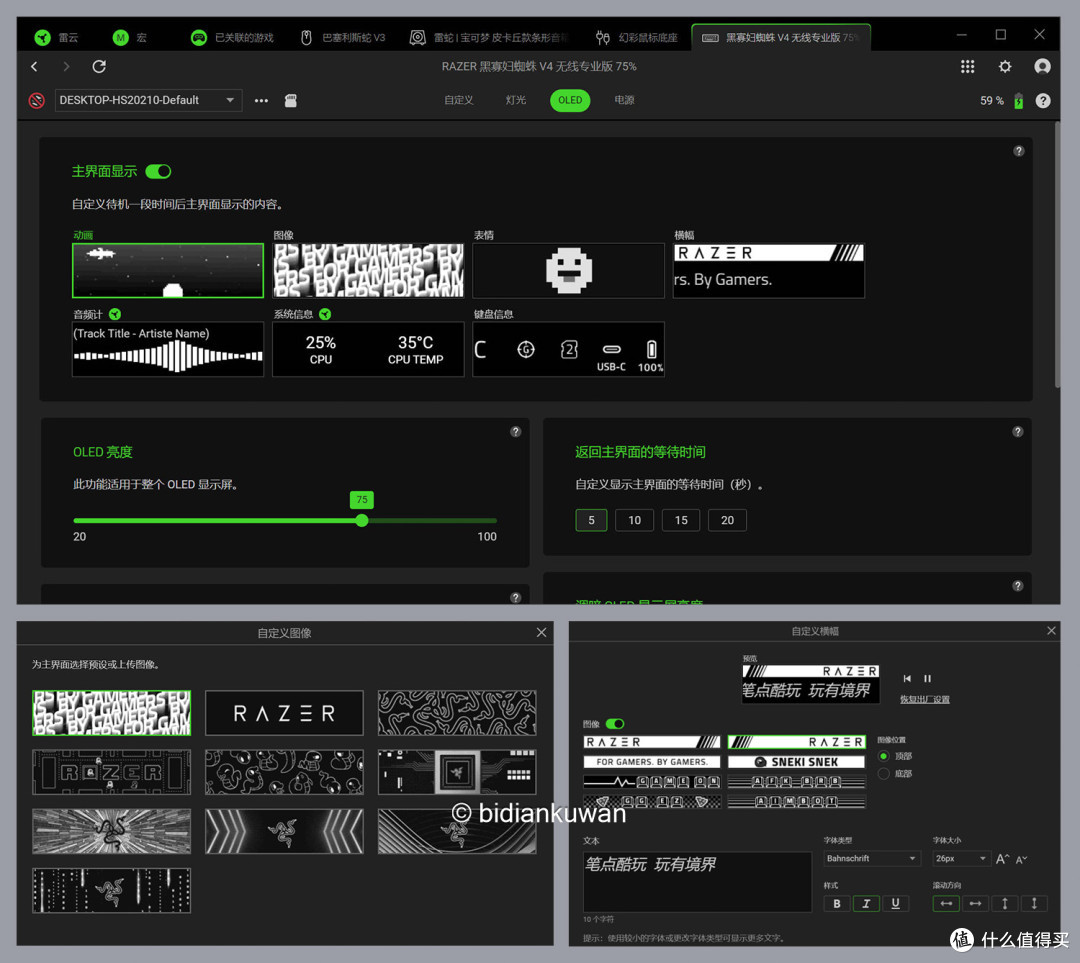Open profile options three-dot menu
Screen dimensions: 1080x963
pyautogui.click(x=261, y=101)
